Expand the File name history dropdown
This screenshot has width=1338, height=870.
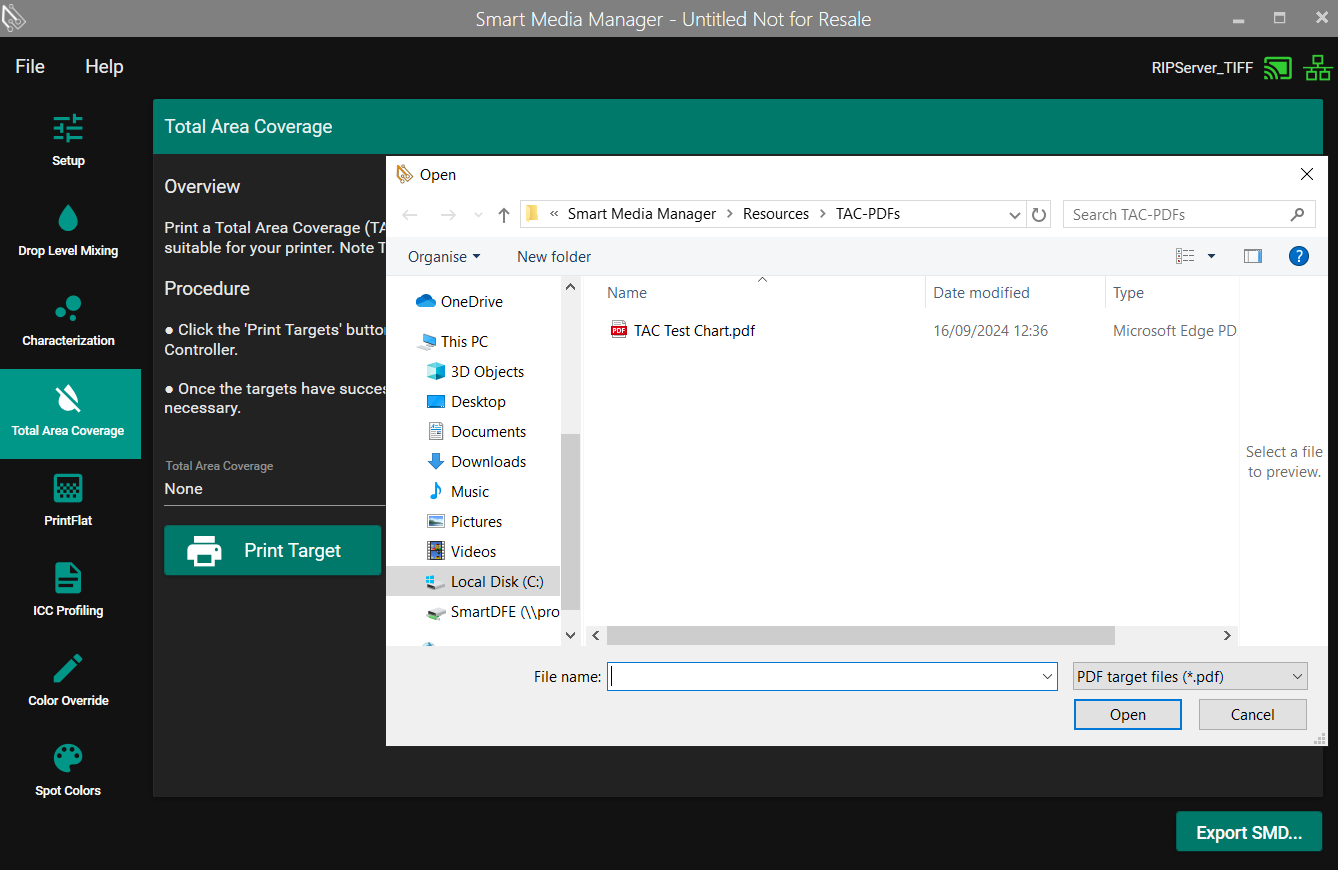[1047, 677]
